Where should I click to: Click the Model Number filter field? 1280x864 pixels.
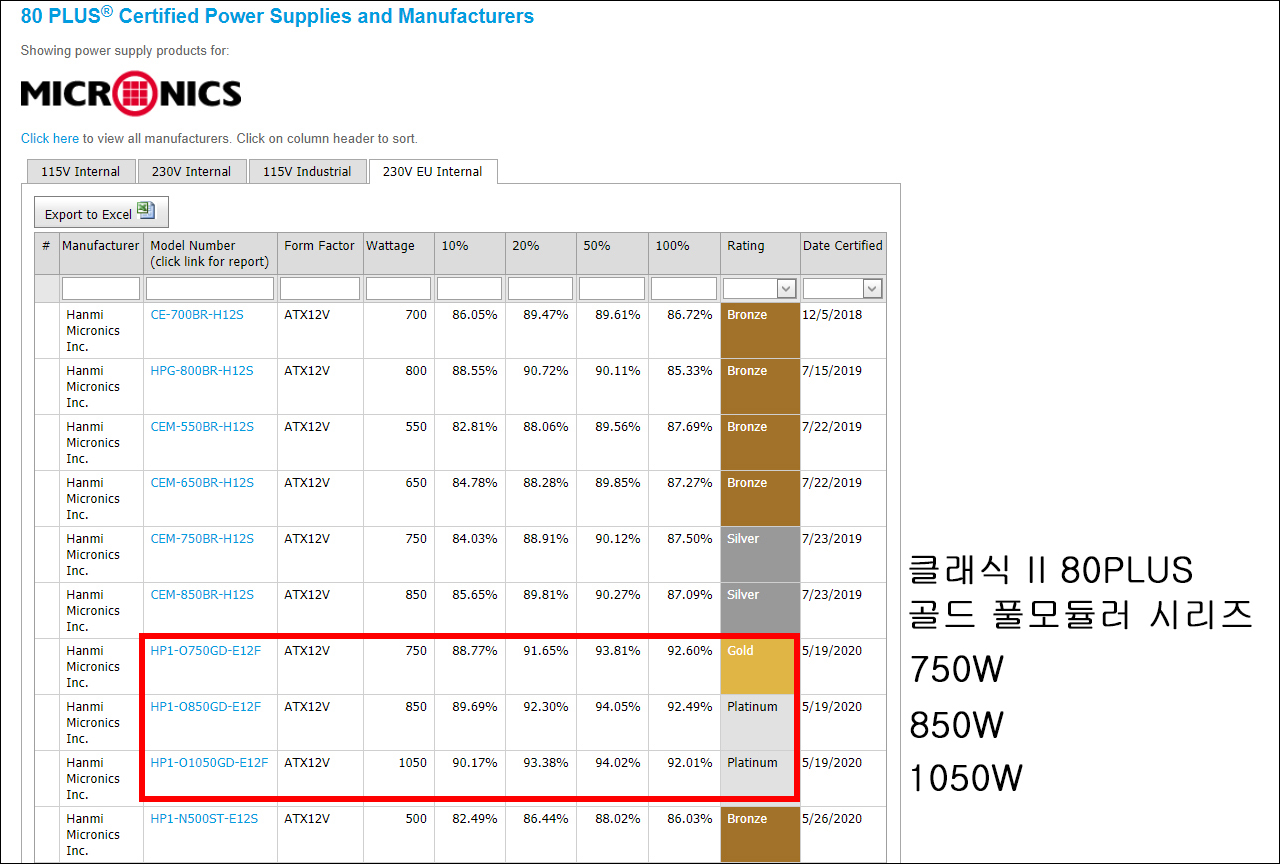point(210,289)
